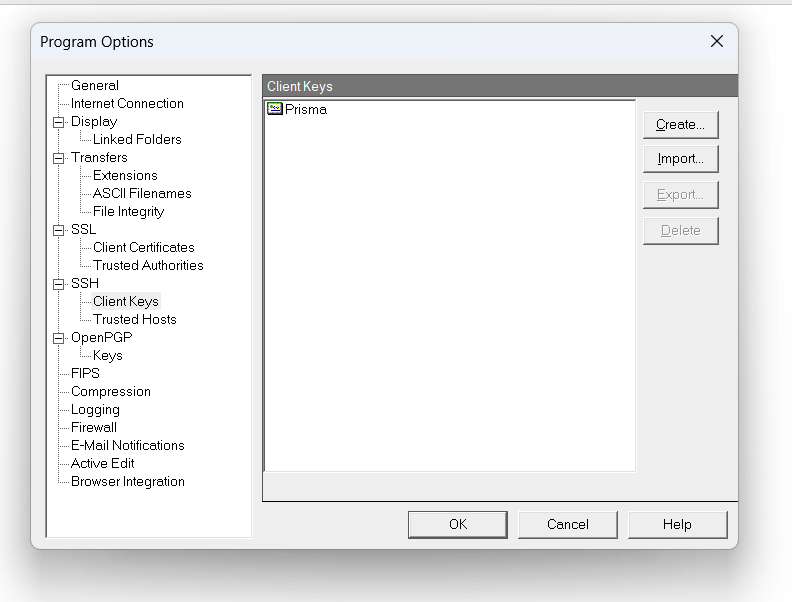This screenshot has width=792, height=602.
Task: Select E-Mail Notifications page
Action: 128,445
